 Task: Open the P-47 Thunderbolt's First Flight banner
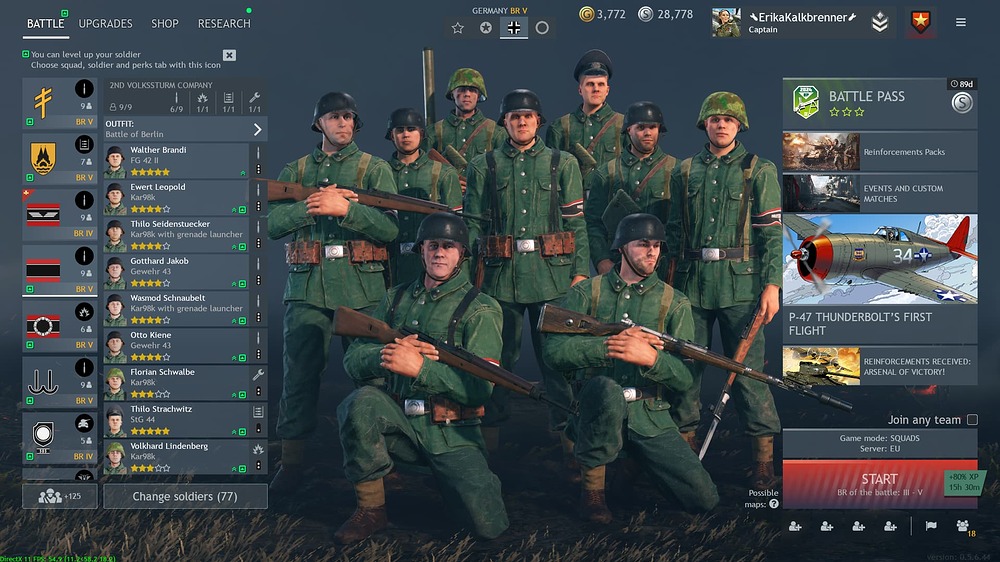[879, 278]
